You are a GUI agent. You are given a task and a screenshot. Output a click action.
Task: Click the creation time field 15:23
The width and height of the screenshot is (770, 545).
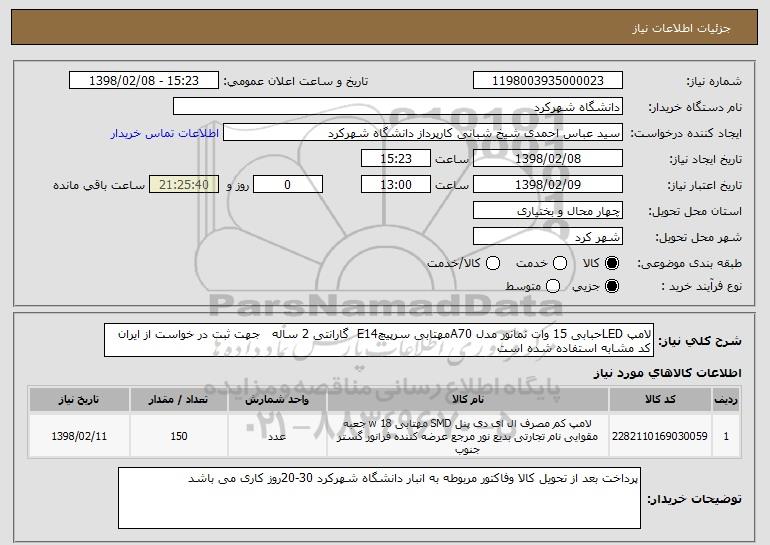pos(396,159)
